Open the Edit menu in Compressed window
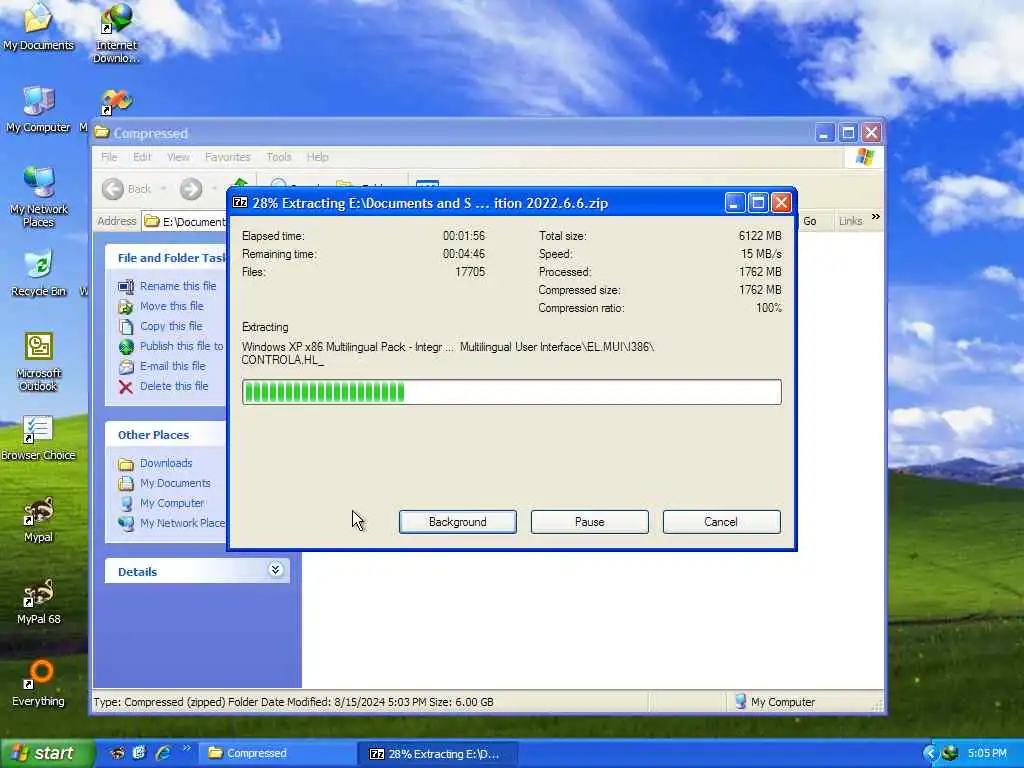This screenshot has height=768, width=1024. pos(142,157)
